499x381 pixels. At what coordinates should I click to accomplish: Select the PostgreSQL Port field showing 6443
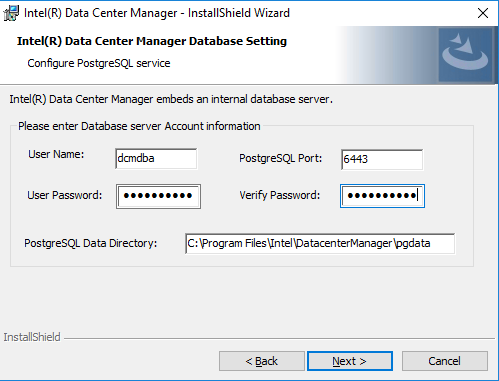pos(382,159)
